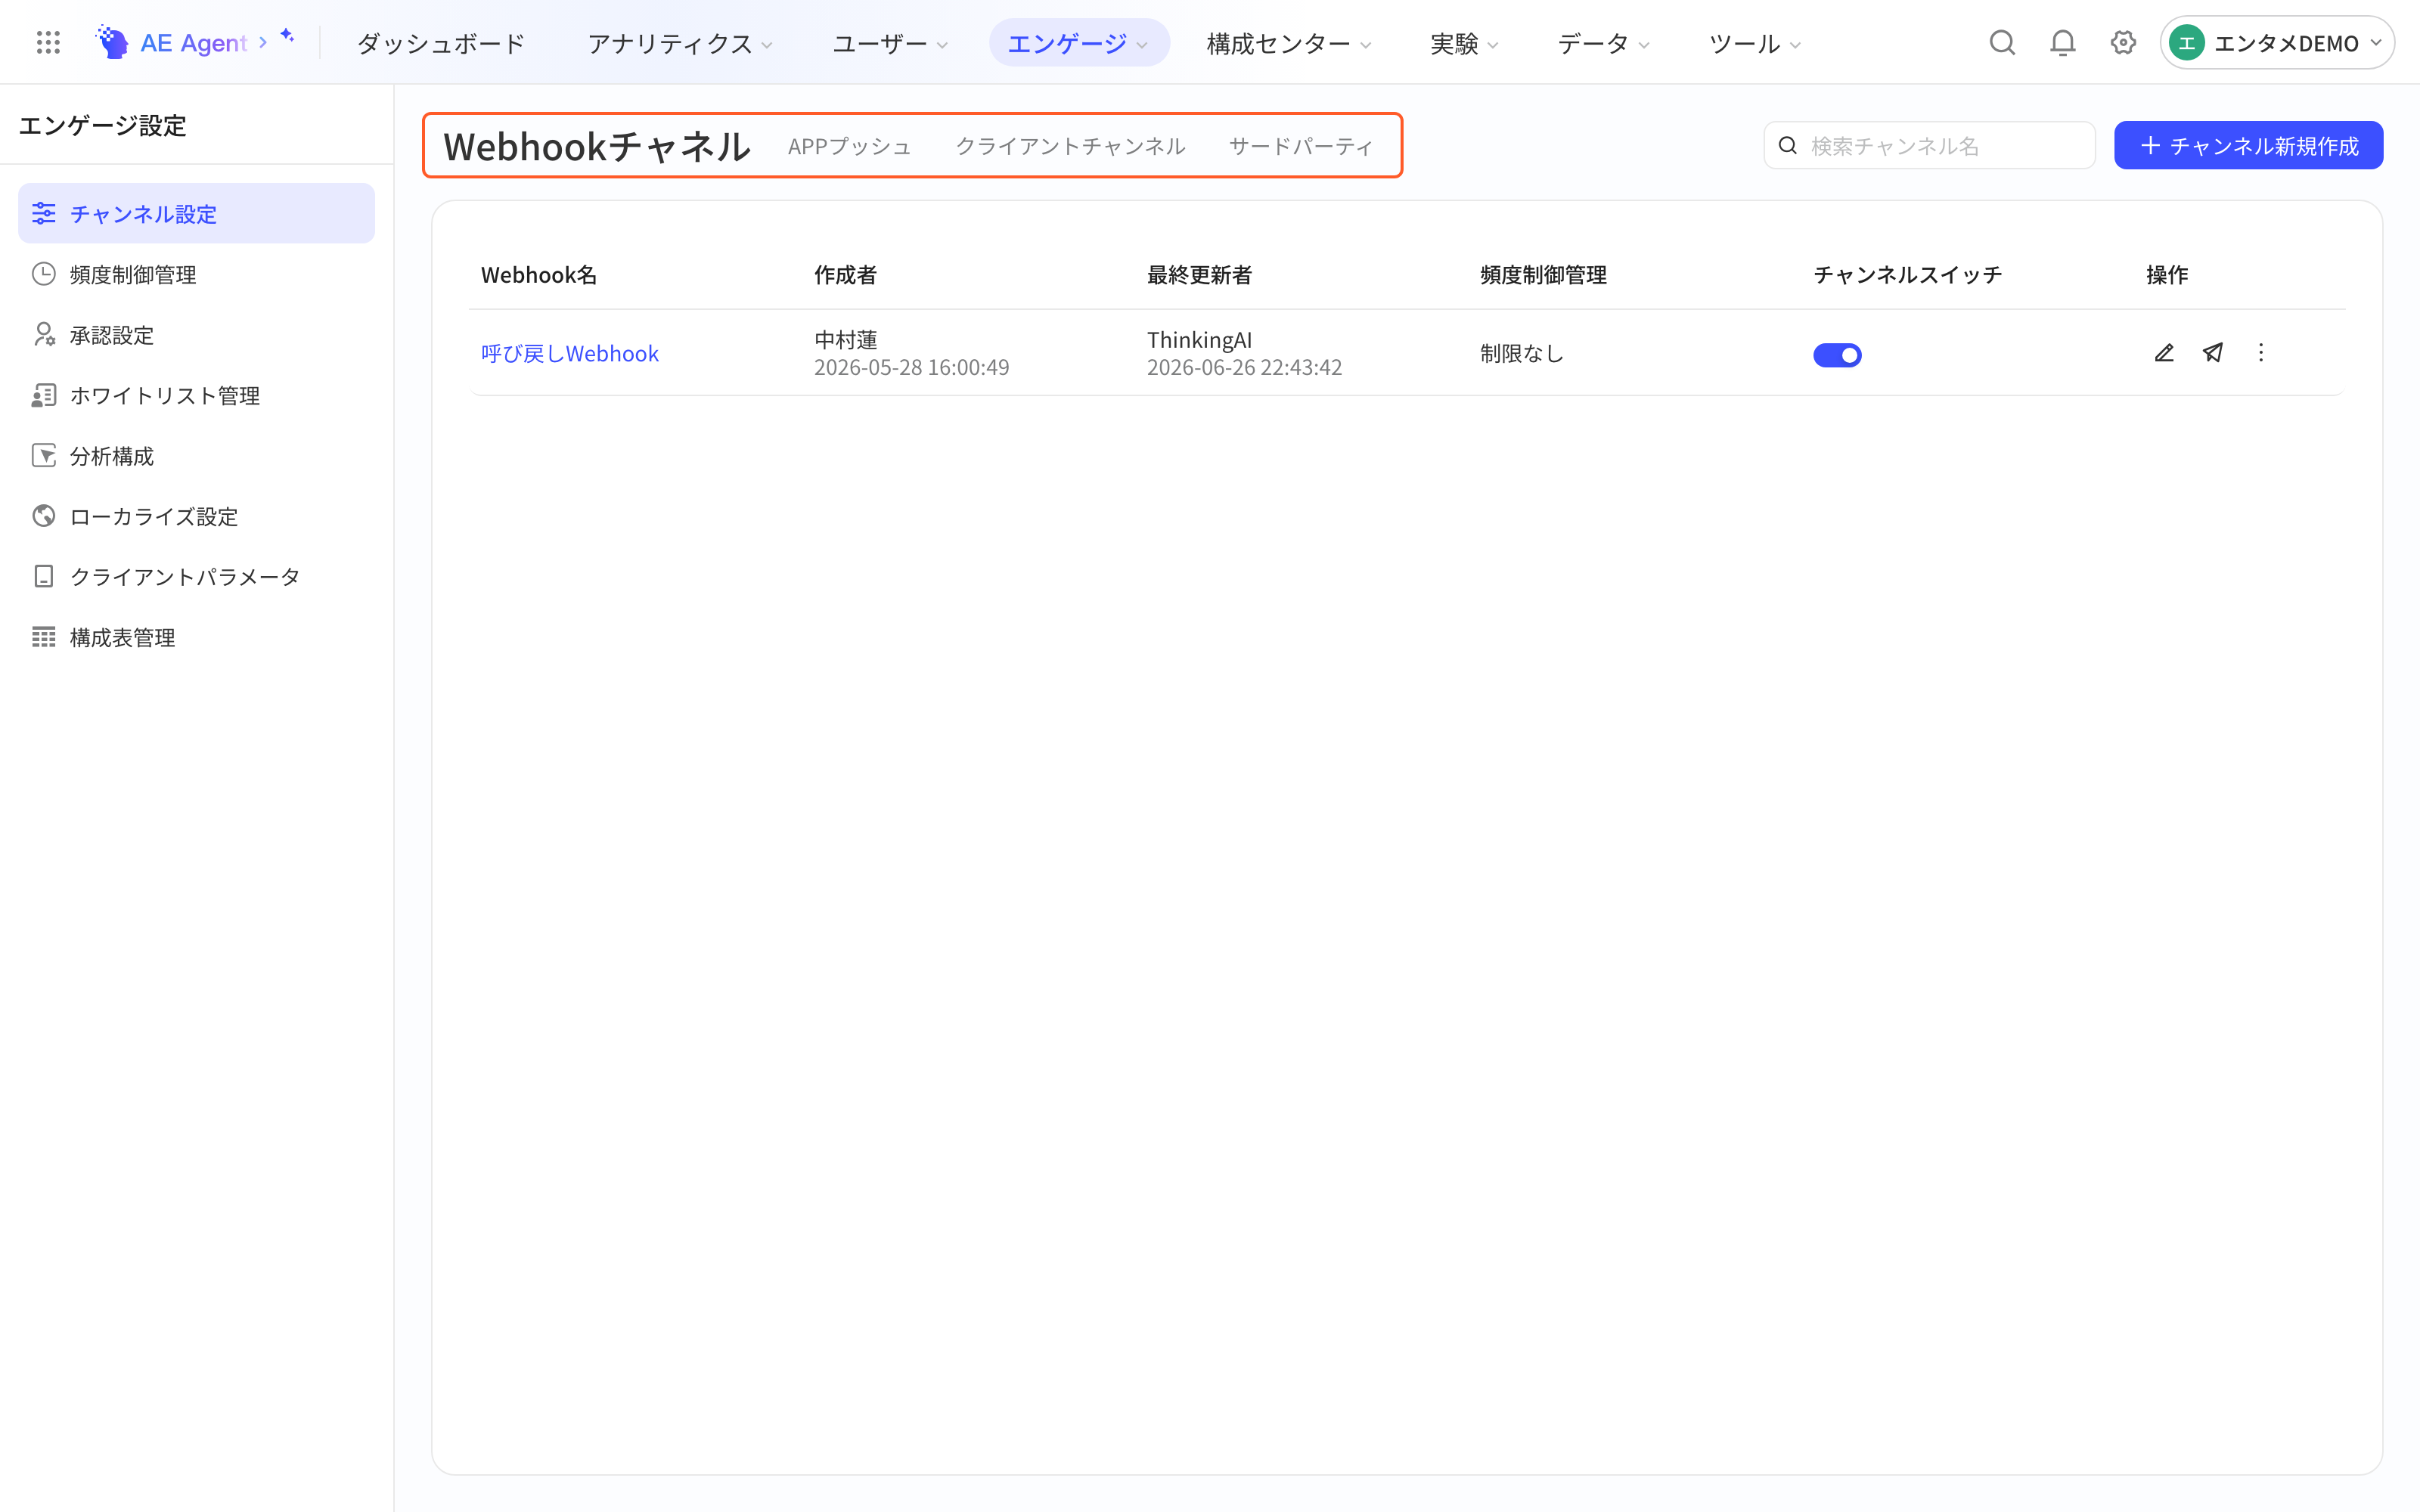Go to ダッシュボード in the top navigation
Image resolution: width=2420 pixels, height=1512 pixels.
point(441,43)
